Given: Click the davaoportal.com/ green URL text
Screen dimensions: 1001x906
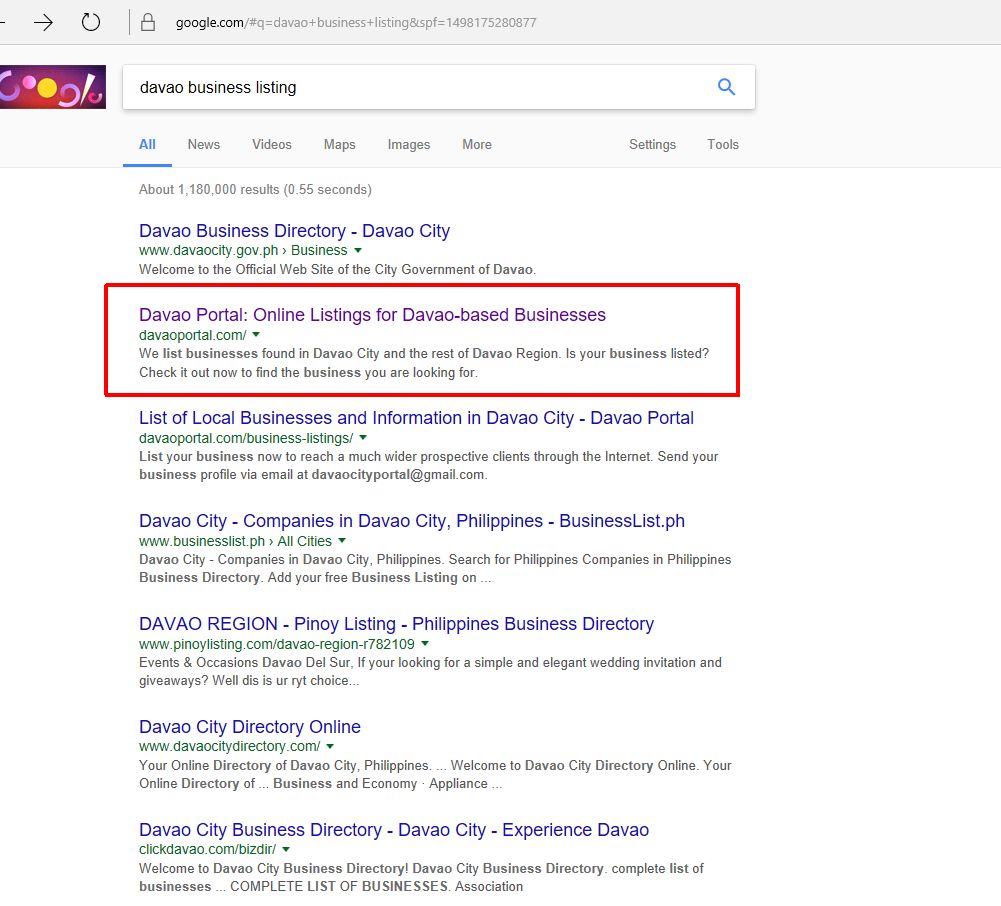Looking at the screenshot, I should [x=193, y=335].
